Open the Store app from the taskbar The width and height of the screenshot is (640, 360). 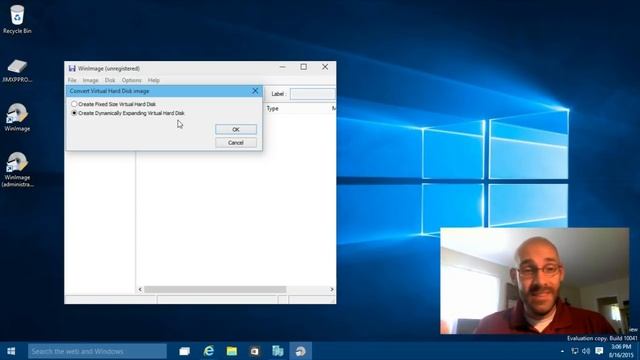pos(255,351)
